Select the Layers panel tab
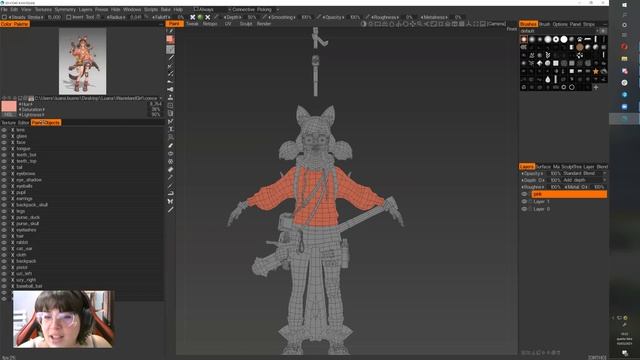This screenshot has height=360, width=640. click(527, 167)
